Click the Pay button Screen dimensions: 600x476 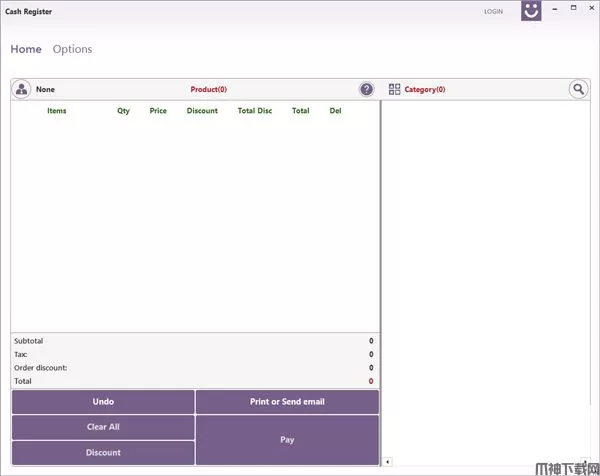tap(287, 440)
